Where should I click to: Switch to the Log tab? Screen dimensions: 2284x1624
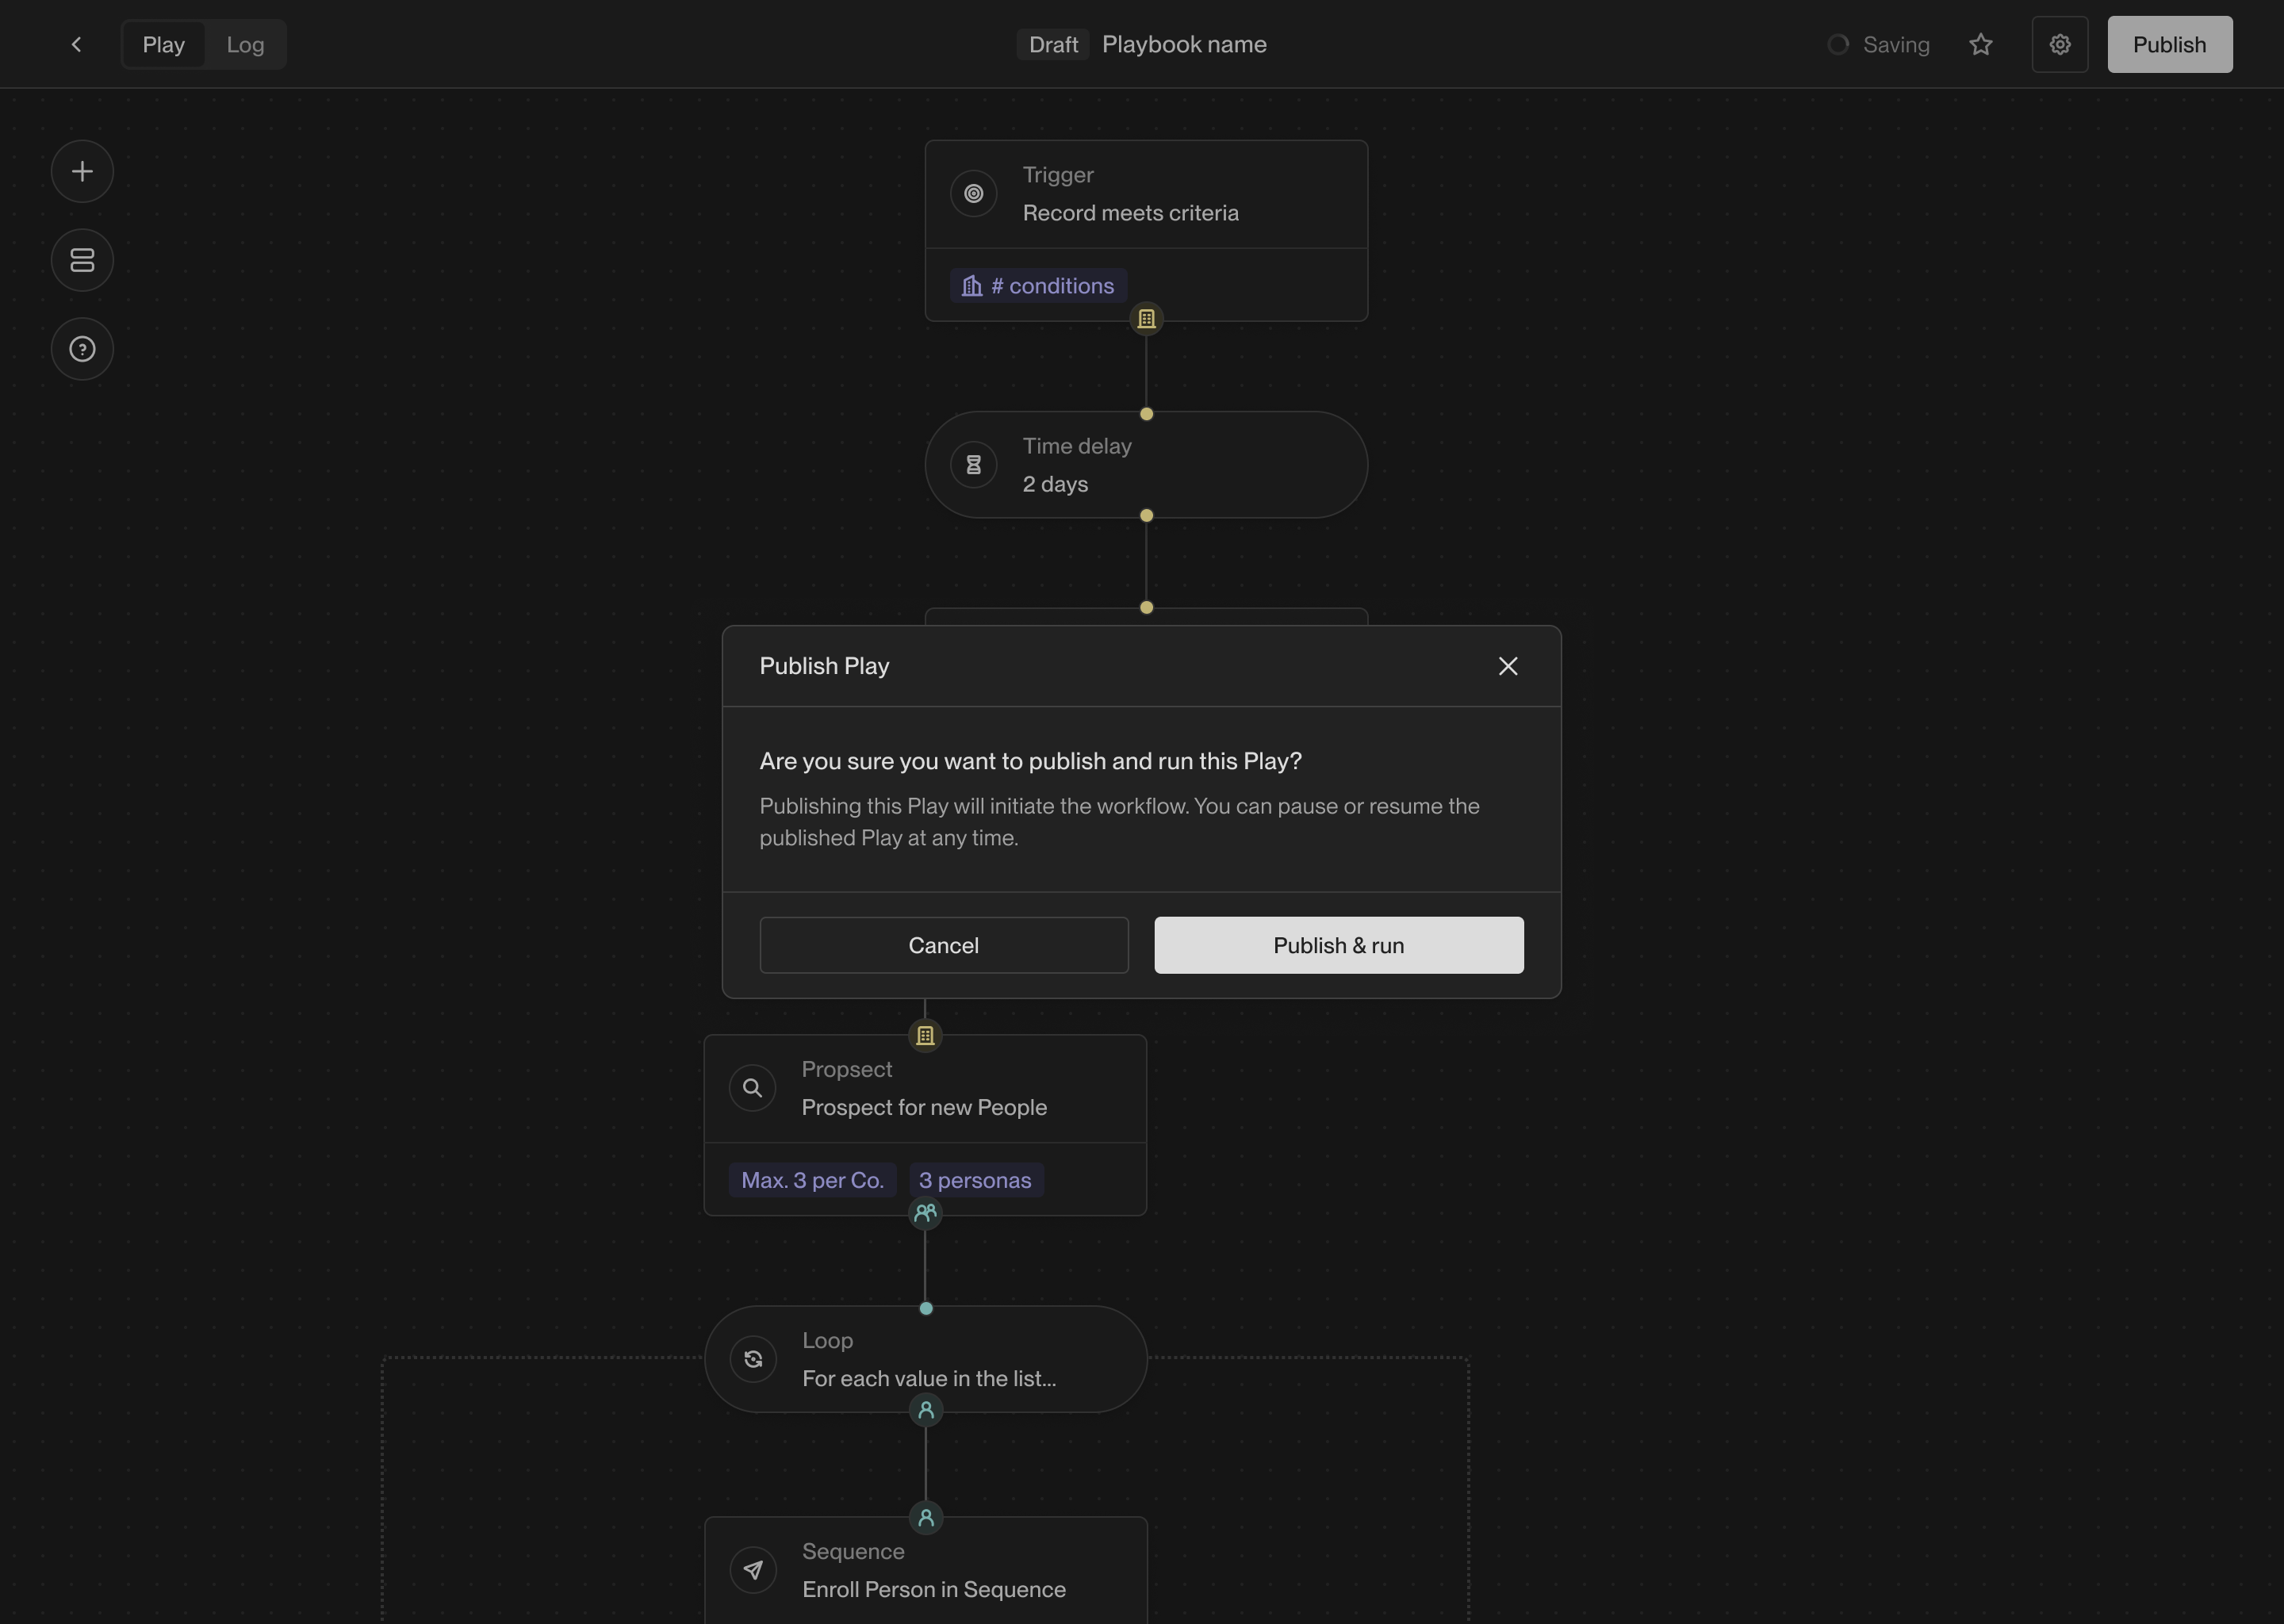click(x=245, y=44)
